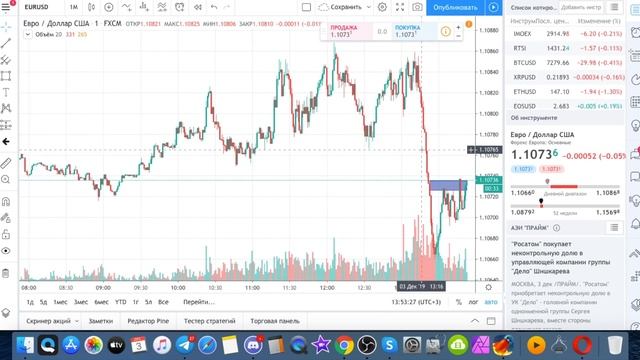Viewport: 640px width, 360px height.
Task: Click Перейти… go to date
Action: pyautogui.click(x=199, y=302)
